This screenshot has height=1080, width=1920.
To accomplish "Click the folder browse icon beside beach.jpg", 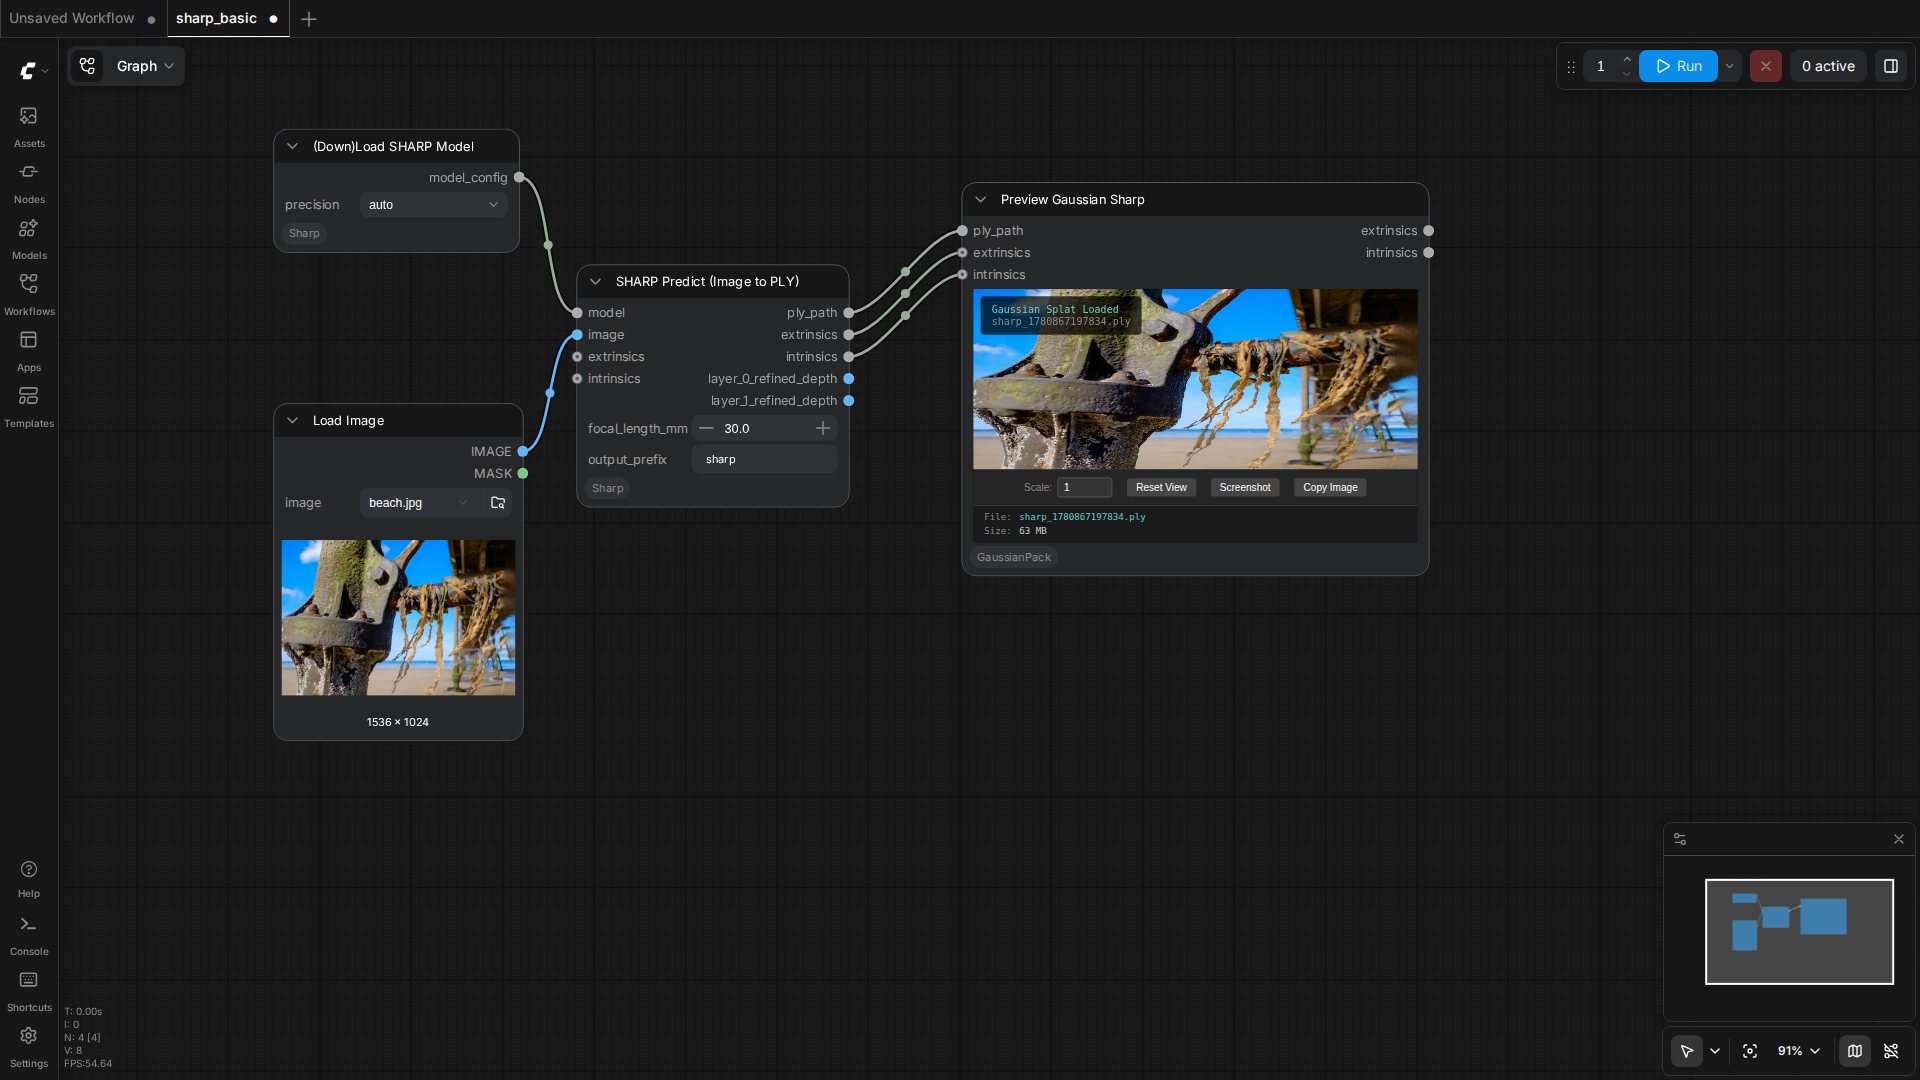I will [498, 503].
